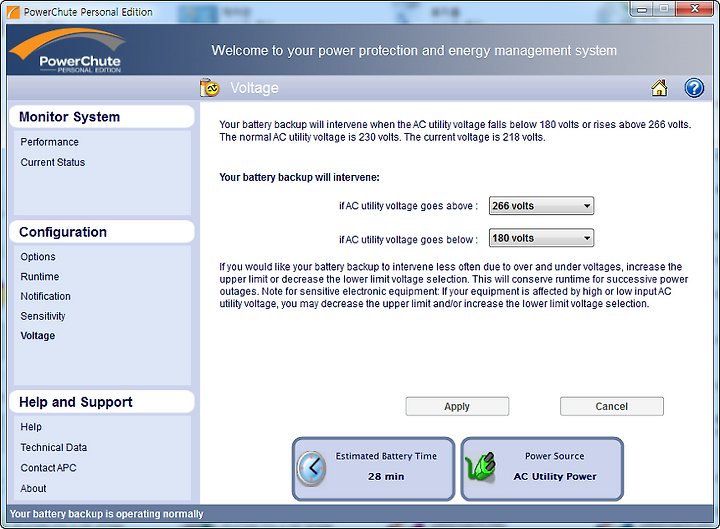
Task: Click the PowerChute title bar app icon
Action: [13, 12]
